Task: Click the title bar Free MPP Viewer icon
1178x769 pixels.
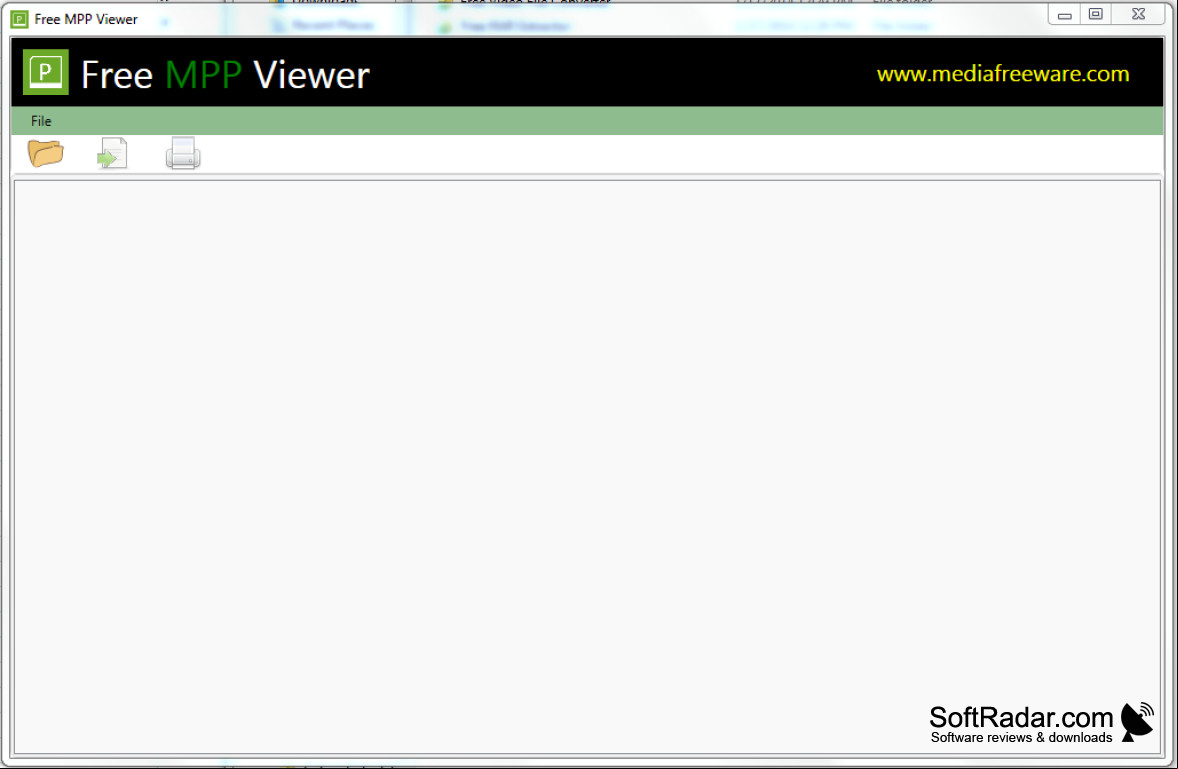Action: click(x=20, y=20)
